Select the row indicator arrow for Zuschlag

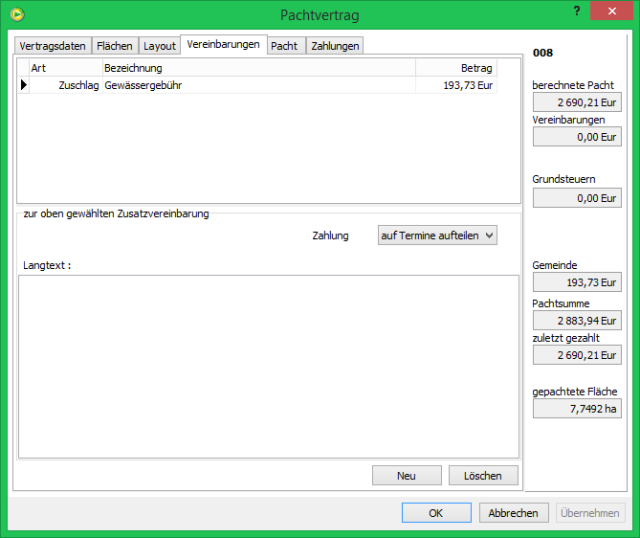[23, 86]
